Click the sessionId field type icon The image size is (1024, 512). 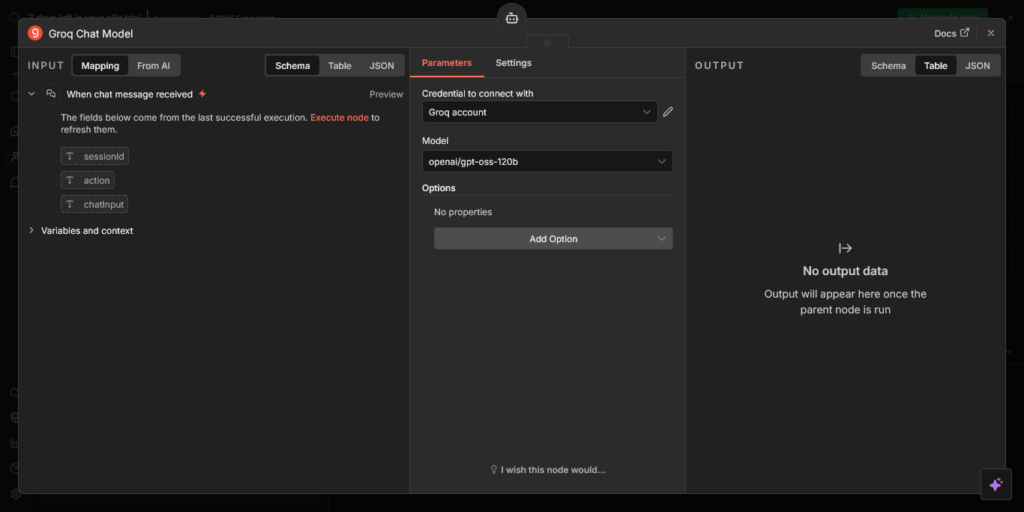[70, 156]
